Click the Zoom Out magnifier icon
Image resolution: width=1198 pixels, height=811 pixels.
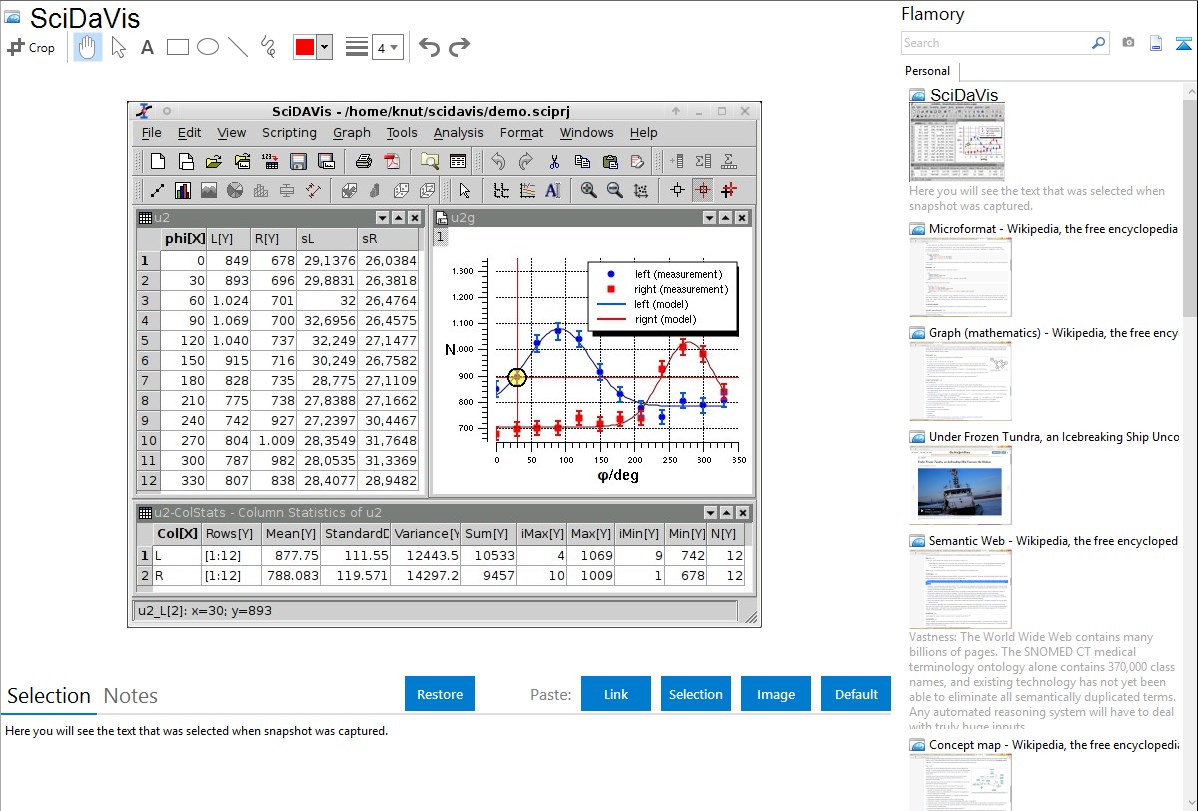coord(614,190)
